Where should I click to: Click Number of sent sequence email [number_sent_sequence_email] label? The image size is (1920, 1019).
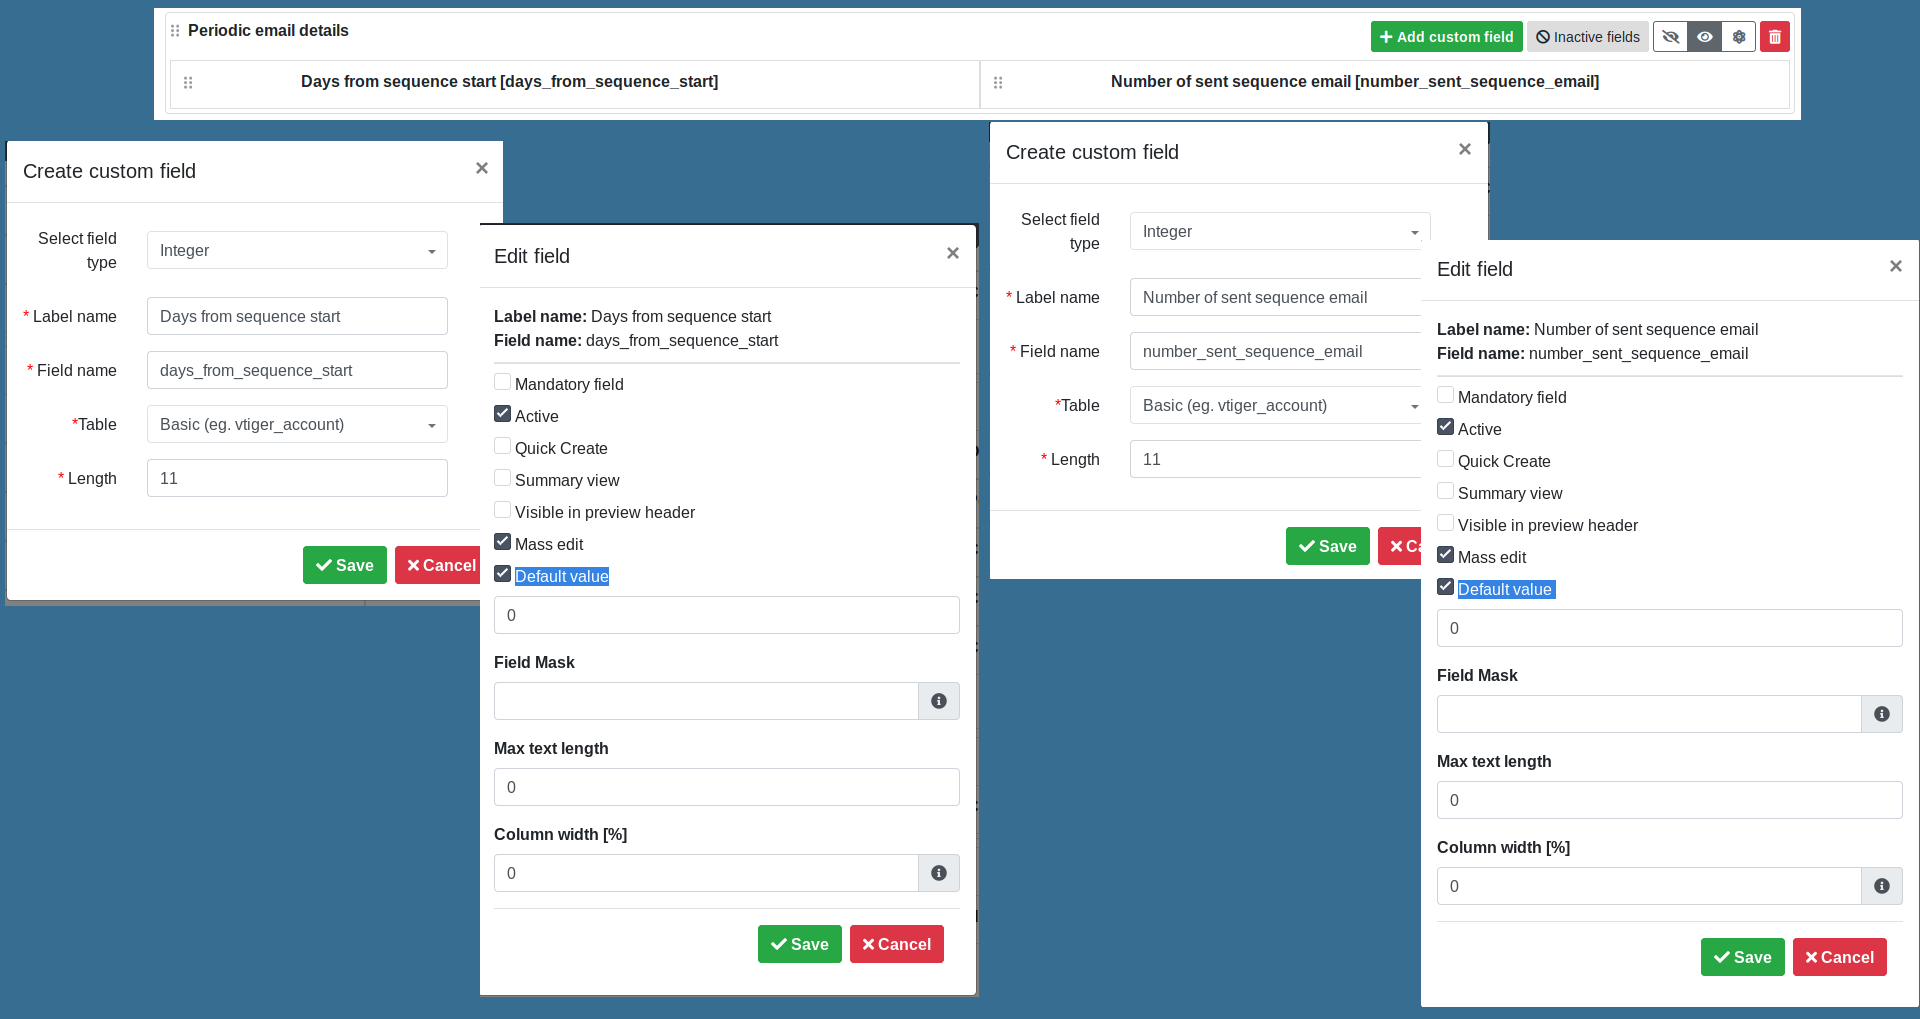(1355, 82)
